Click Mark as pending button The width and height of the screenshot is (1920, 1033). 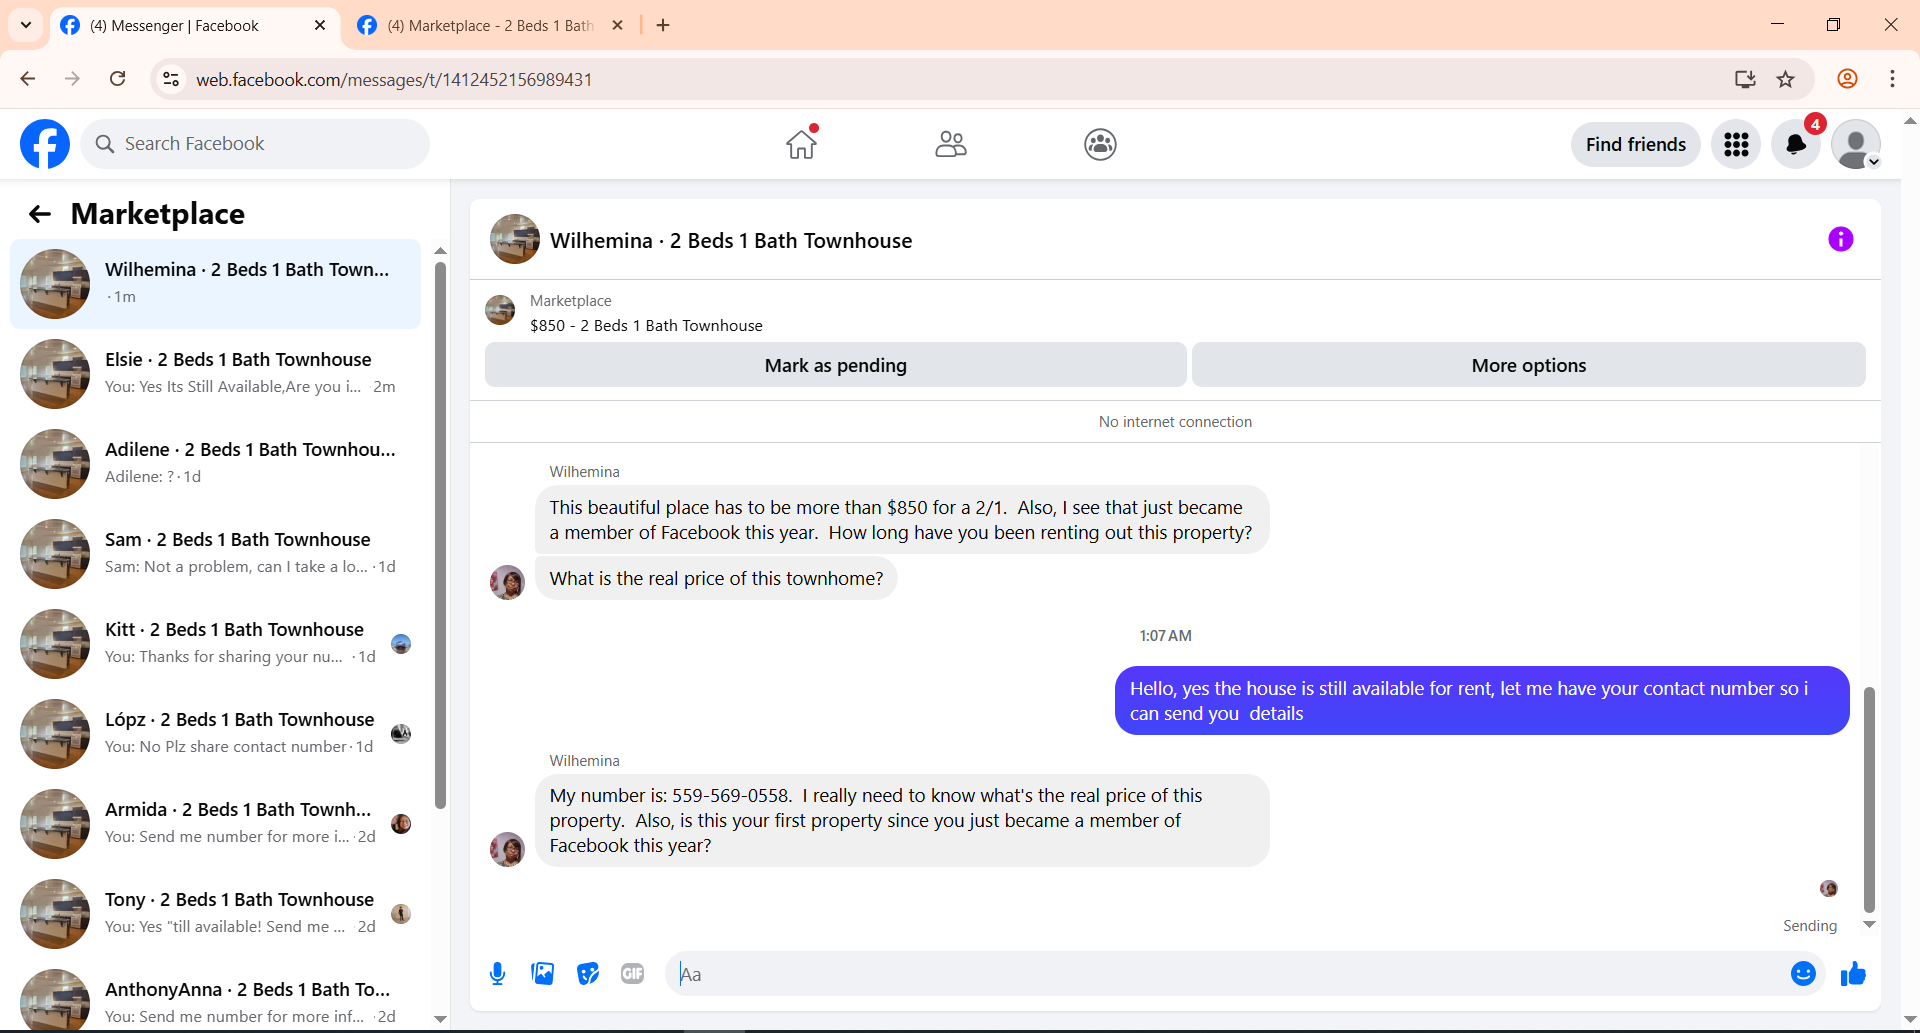[836, 365]
